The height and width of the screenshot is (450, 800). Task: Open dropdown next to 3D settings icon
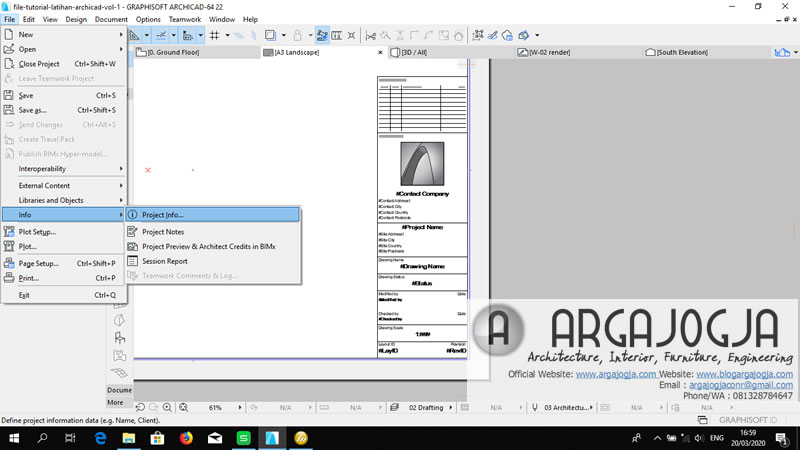pyautogui.click(x=537, y=35)
